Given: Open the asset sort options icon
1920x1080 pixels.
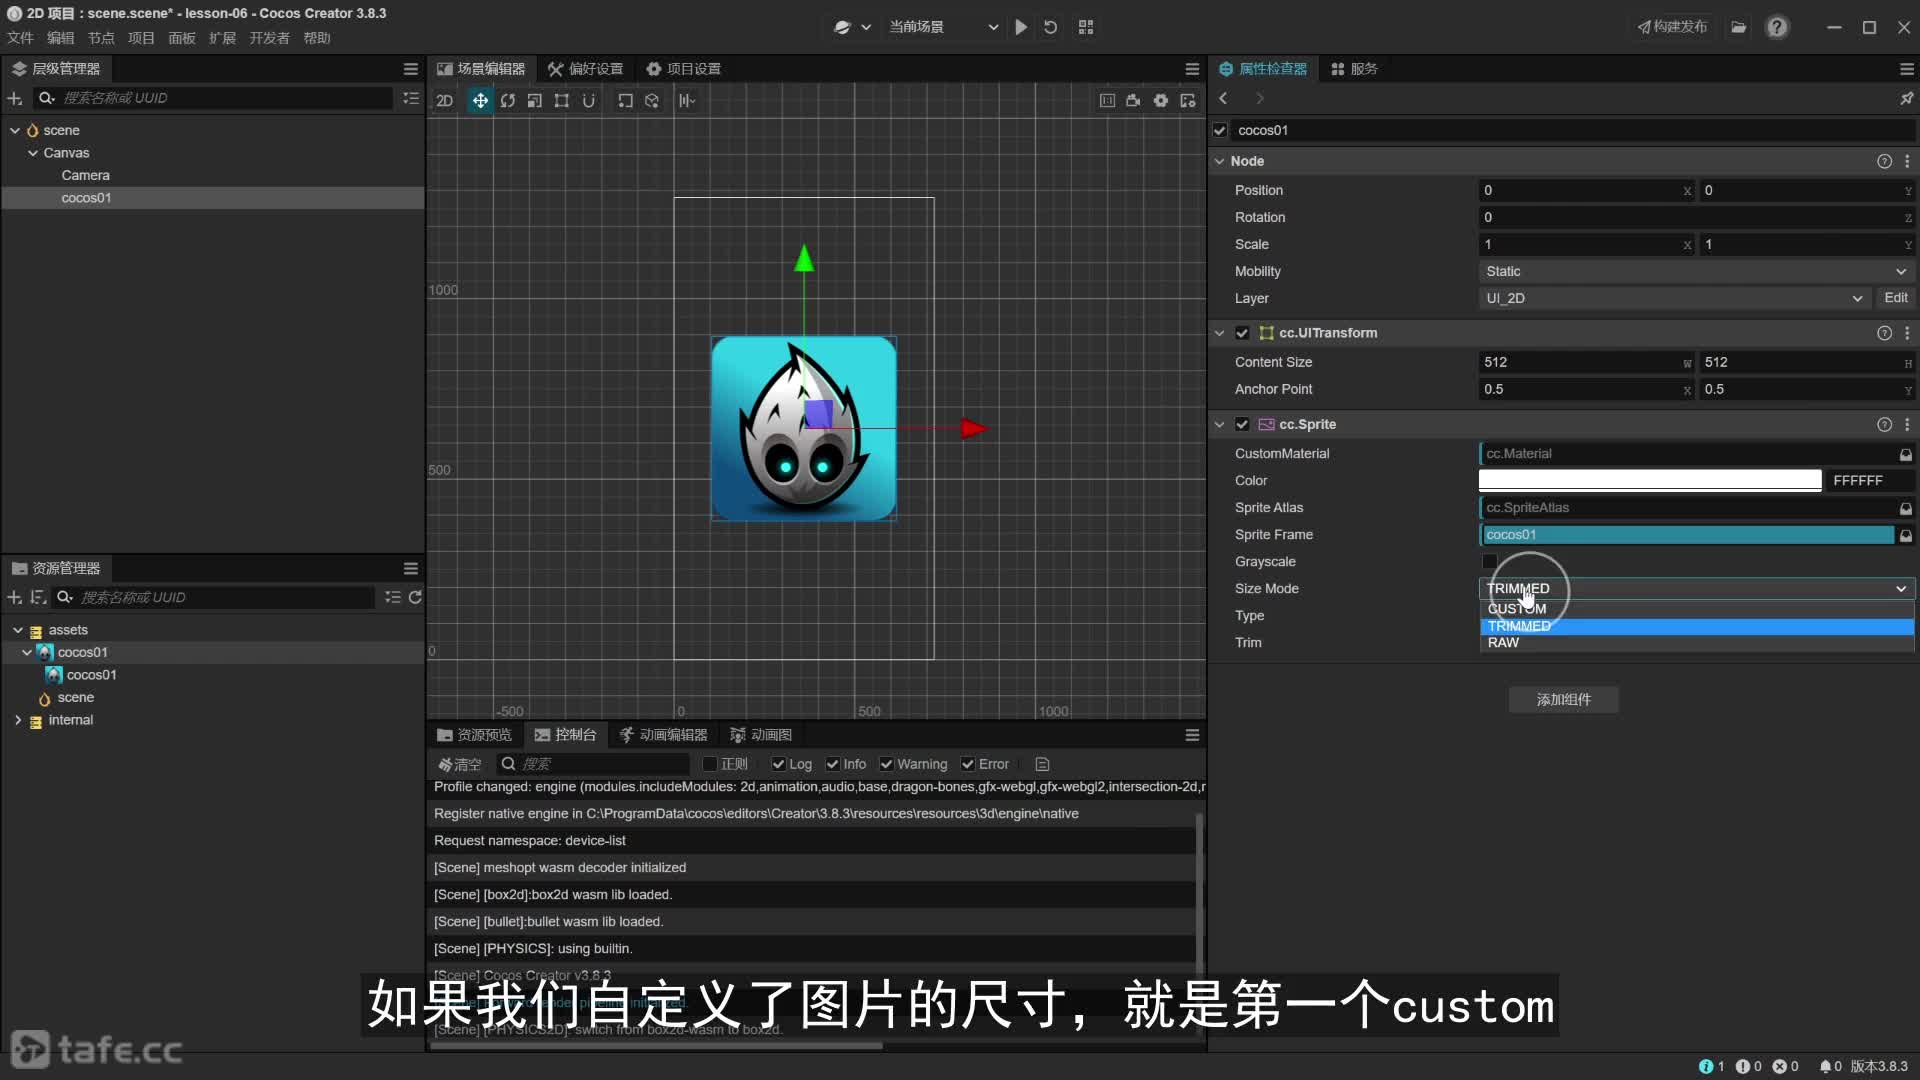Looking at the screenshot, I should [38, 597].
